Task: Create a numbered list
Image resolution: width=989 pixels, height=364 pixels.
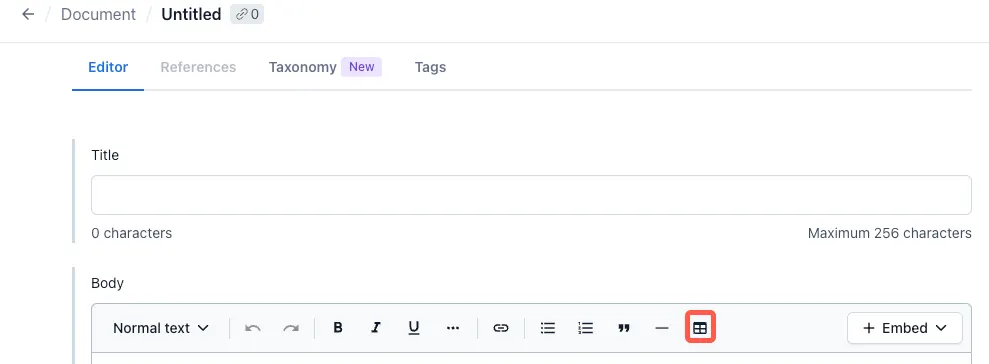Action: (586, 328)
